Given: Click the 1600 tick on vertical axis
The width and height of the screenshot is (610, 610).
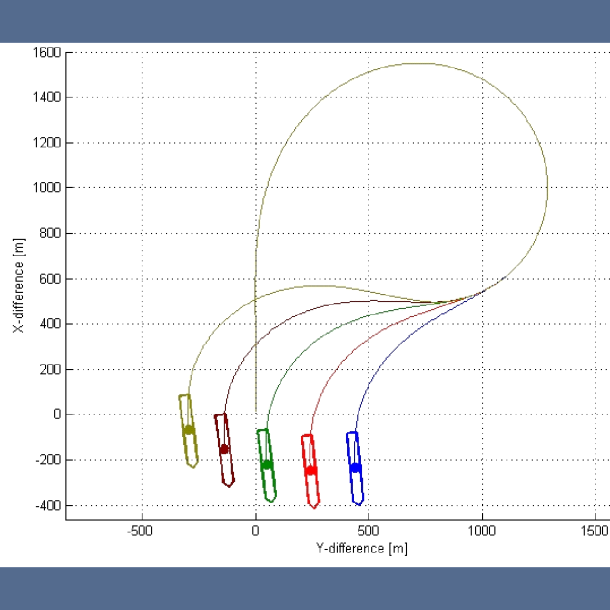Looking at the screenshot, I should coord(46,52).
